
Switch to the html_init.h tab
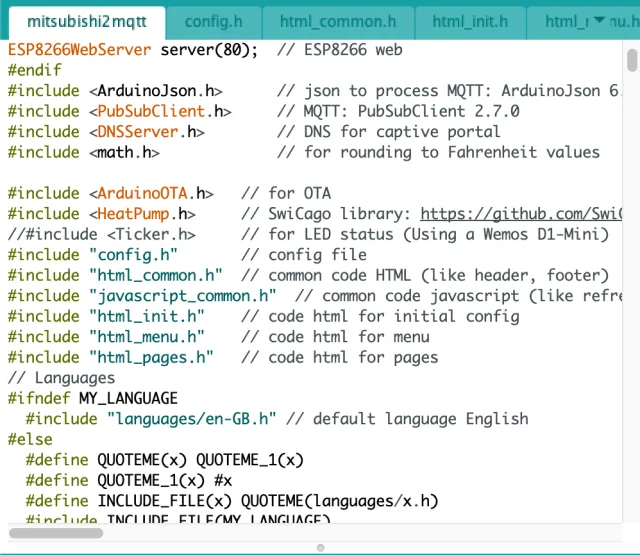tap(470, 21)
